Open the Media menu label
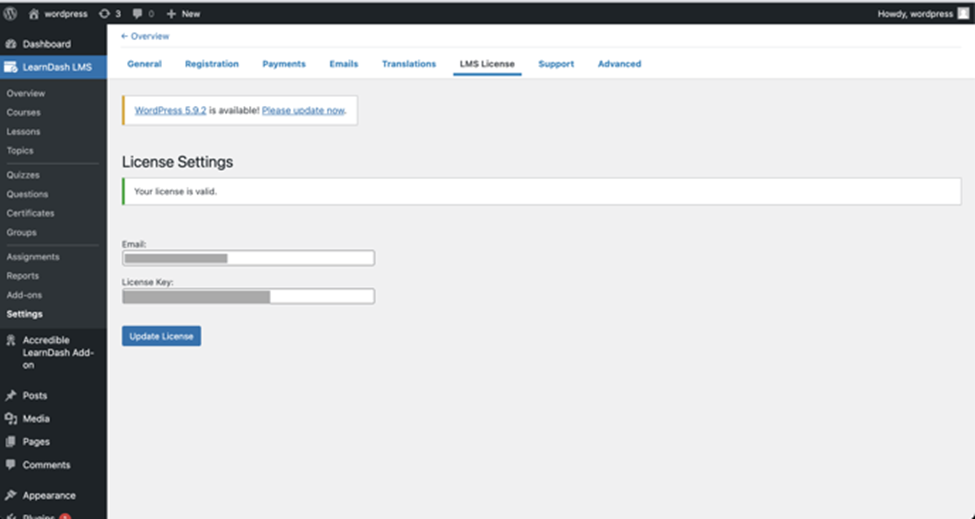 36,418
